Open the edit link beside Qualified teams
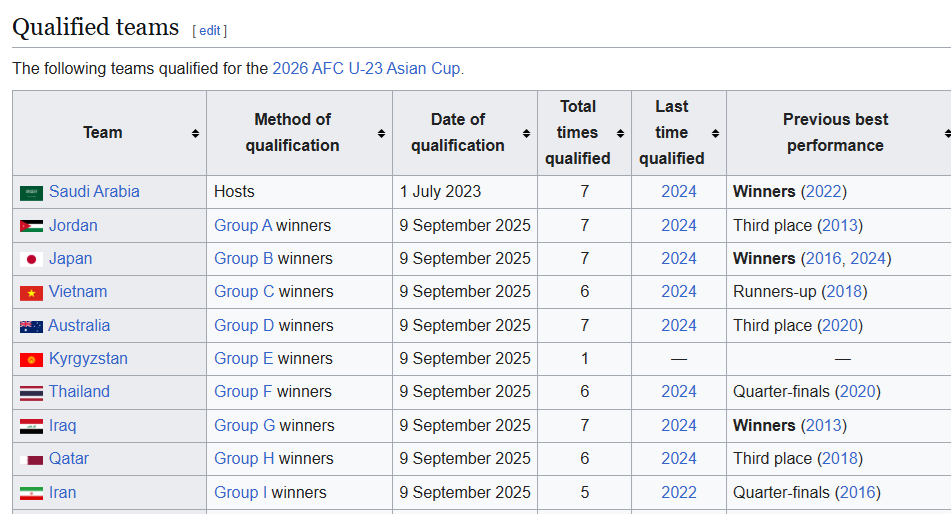This screenshot has height=514, width=951. pyautogui.click(x=210, y=30)
